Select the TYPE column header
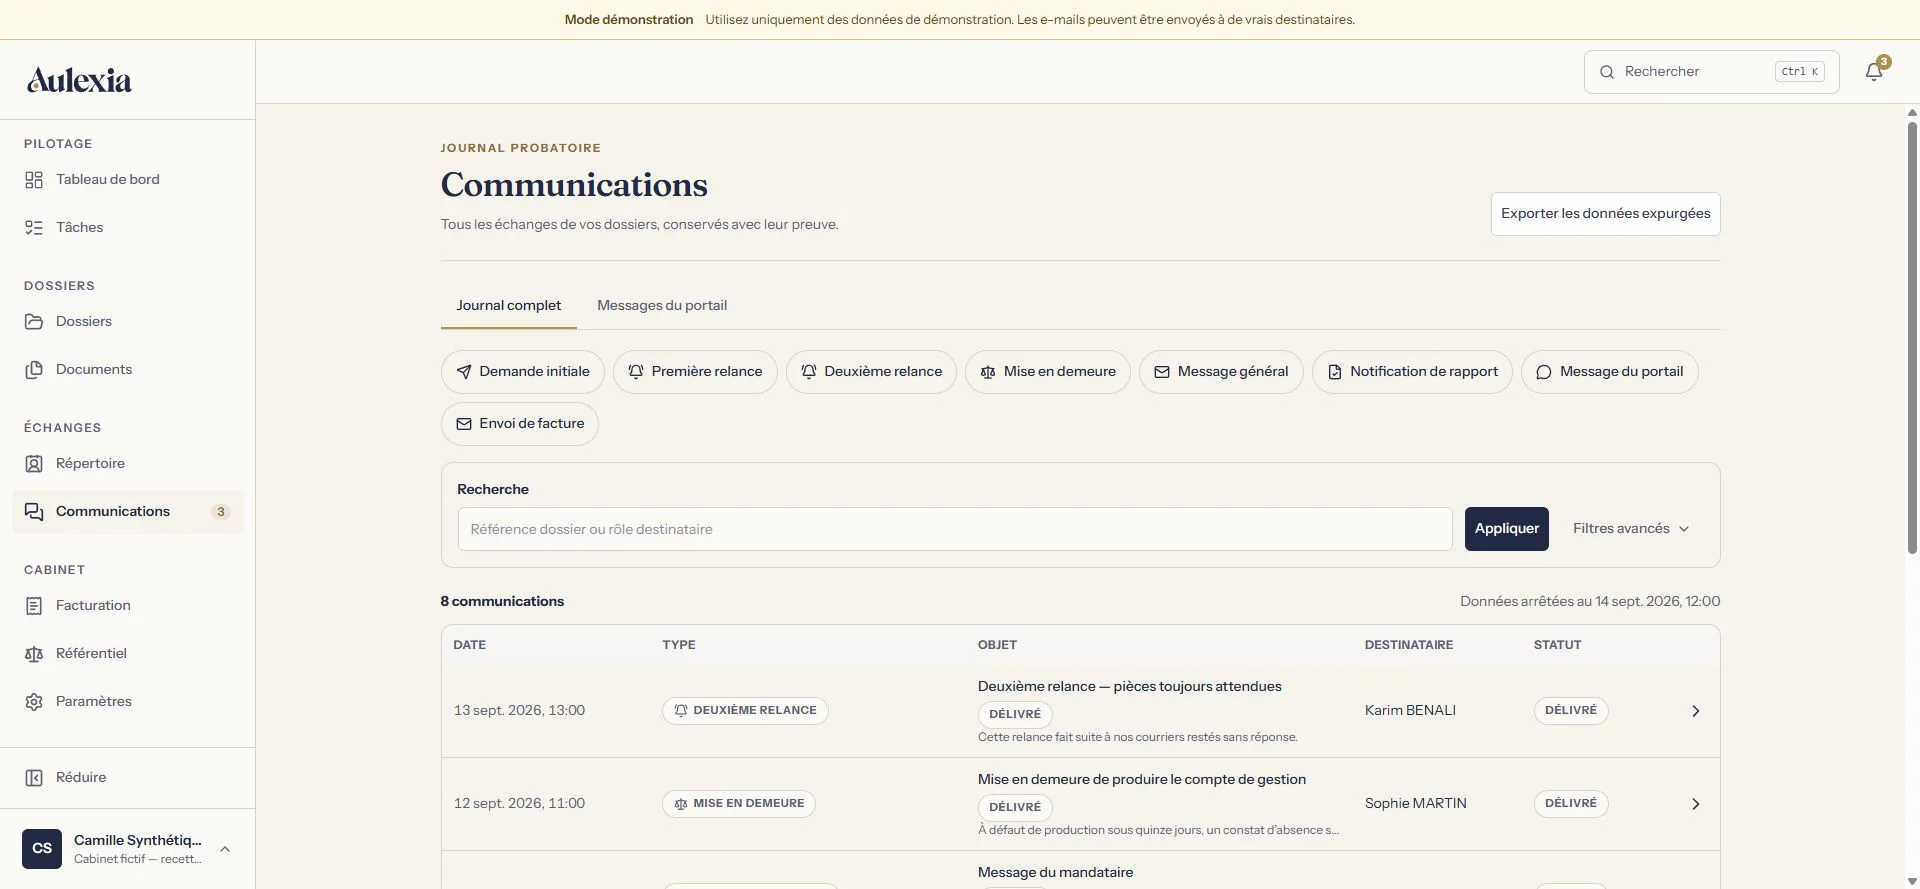Image resolution: width=1920 pixels, height=889 pixels. coord(679,645)
